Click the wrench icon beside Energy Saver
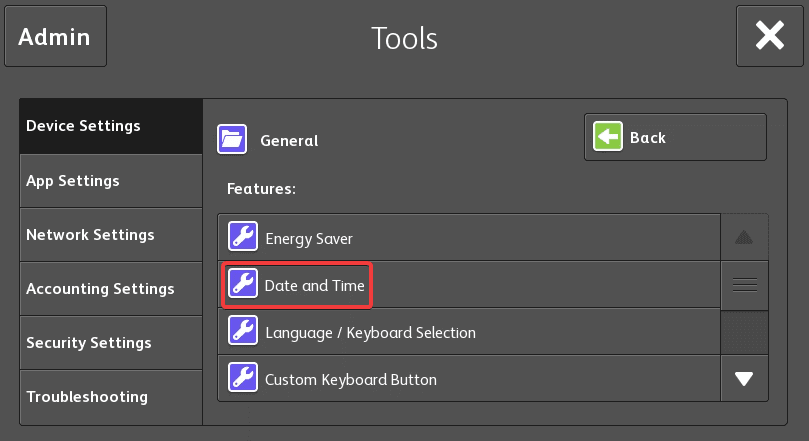 [x=243, y=238]
